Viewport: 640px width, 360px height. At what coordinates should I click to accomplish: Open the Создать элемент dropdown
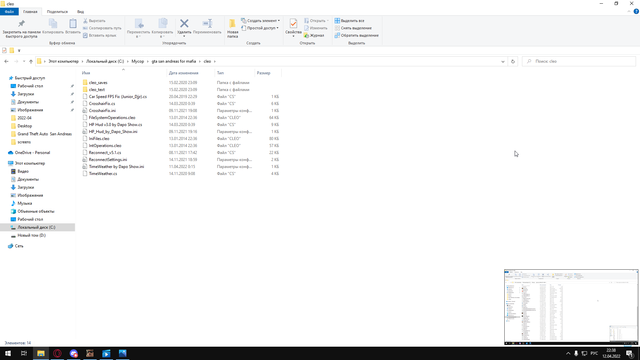[x=260, y=20]
